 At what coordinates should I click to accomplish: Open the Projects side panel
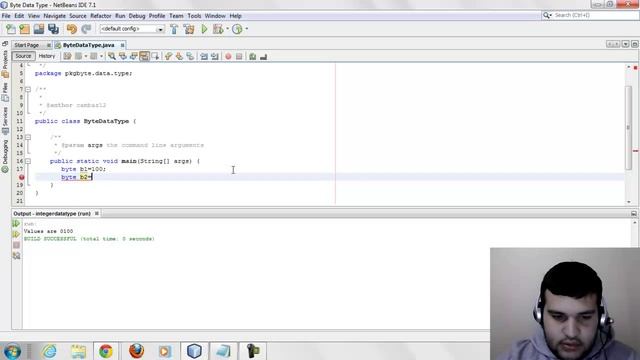tap(5, 64)
